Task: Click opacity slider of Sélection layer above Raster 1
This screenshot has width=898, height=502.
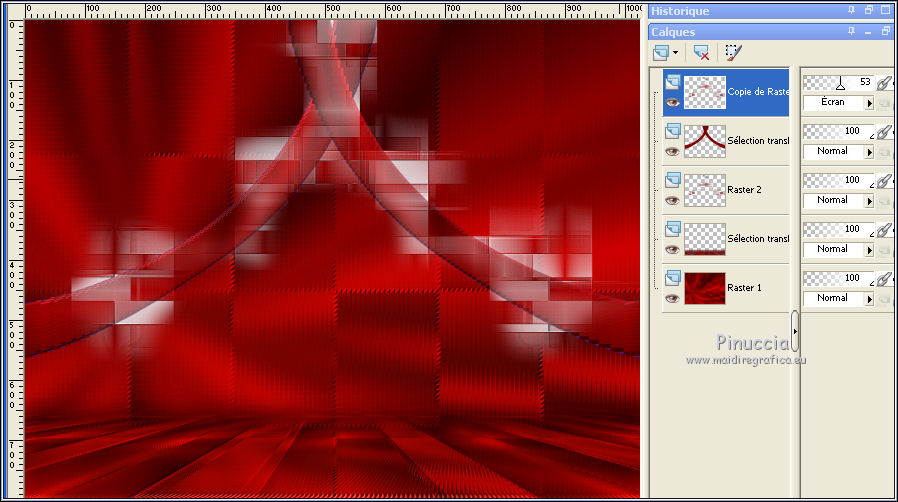Action: pos(839,230)
